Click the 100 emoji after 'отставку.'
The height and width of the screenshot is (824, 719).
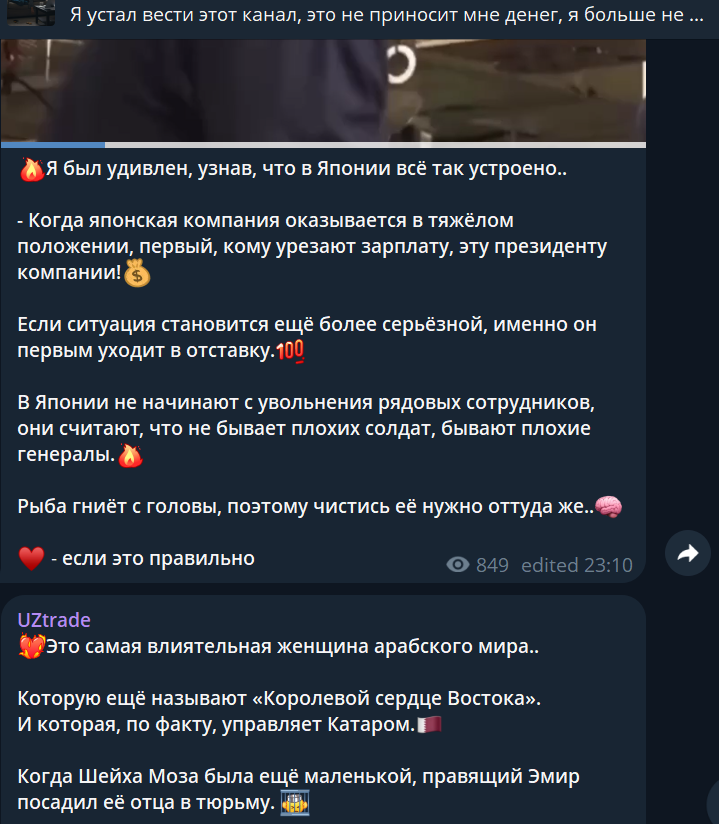tap(291, 351)
